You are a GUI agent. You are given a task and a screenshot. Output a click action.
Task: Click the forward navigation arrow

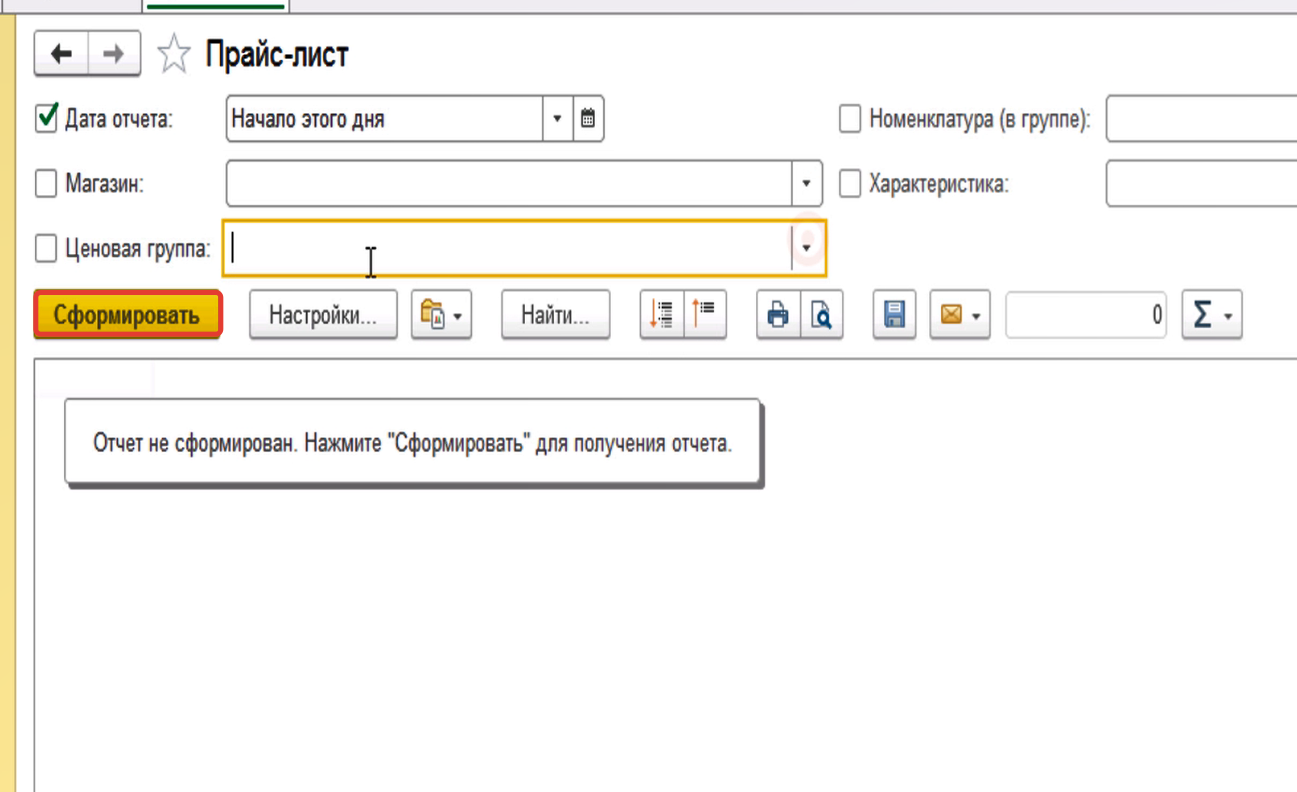tap(114, 54)
